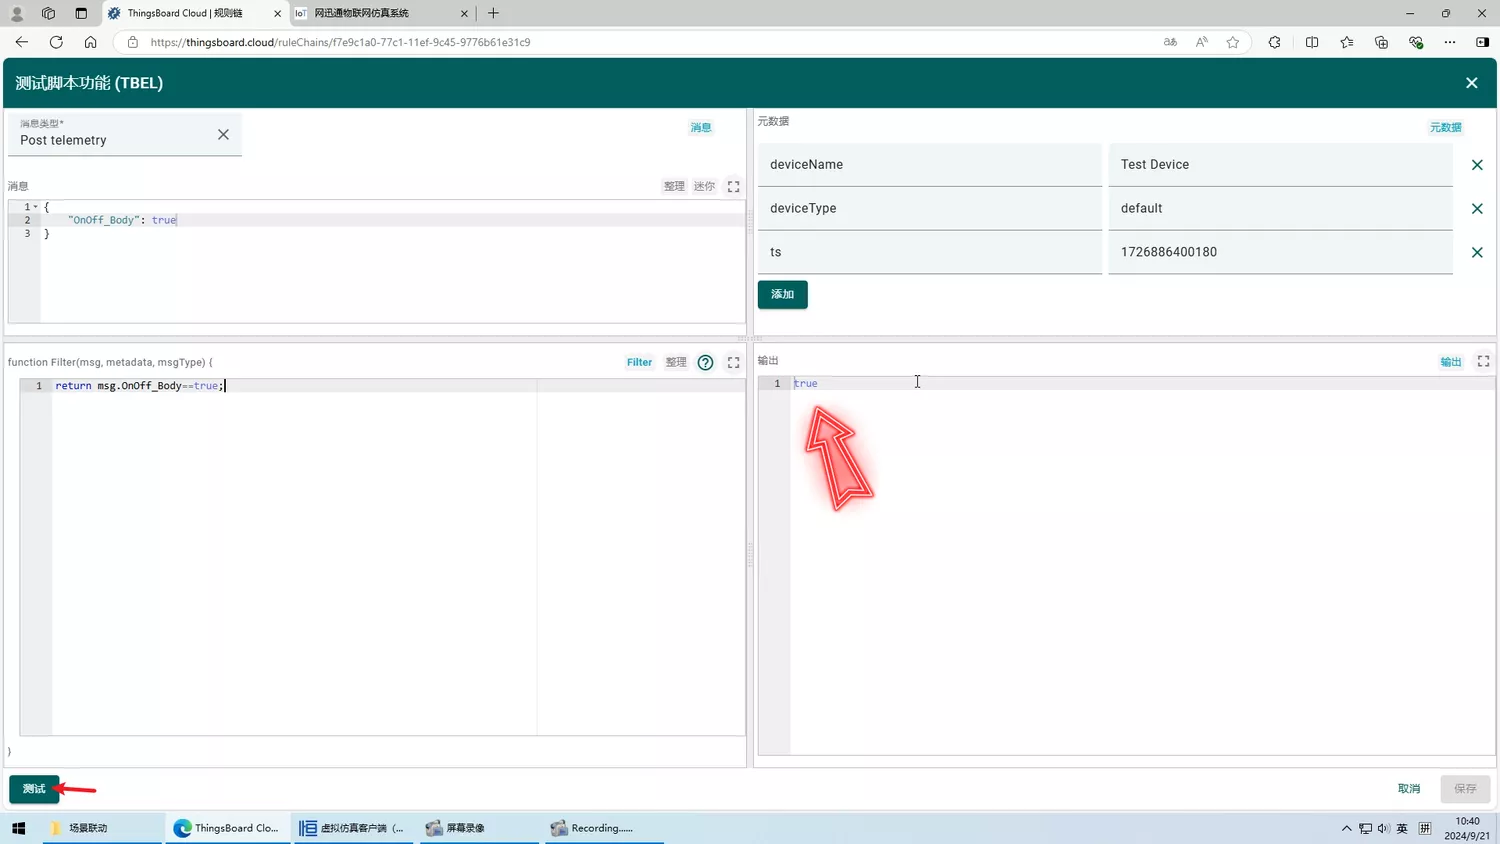Click the 添加 button to add metadata
This screenshot has width=1500, height=844.
point(782,295)
